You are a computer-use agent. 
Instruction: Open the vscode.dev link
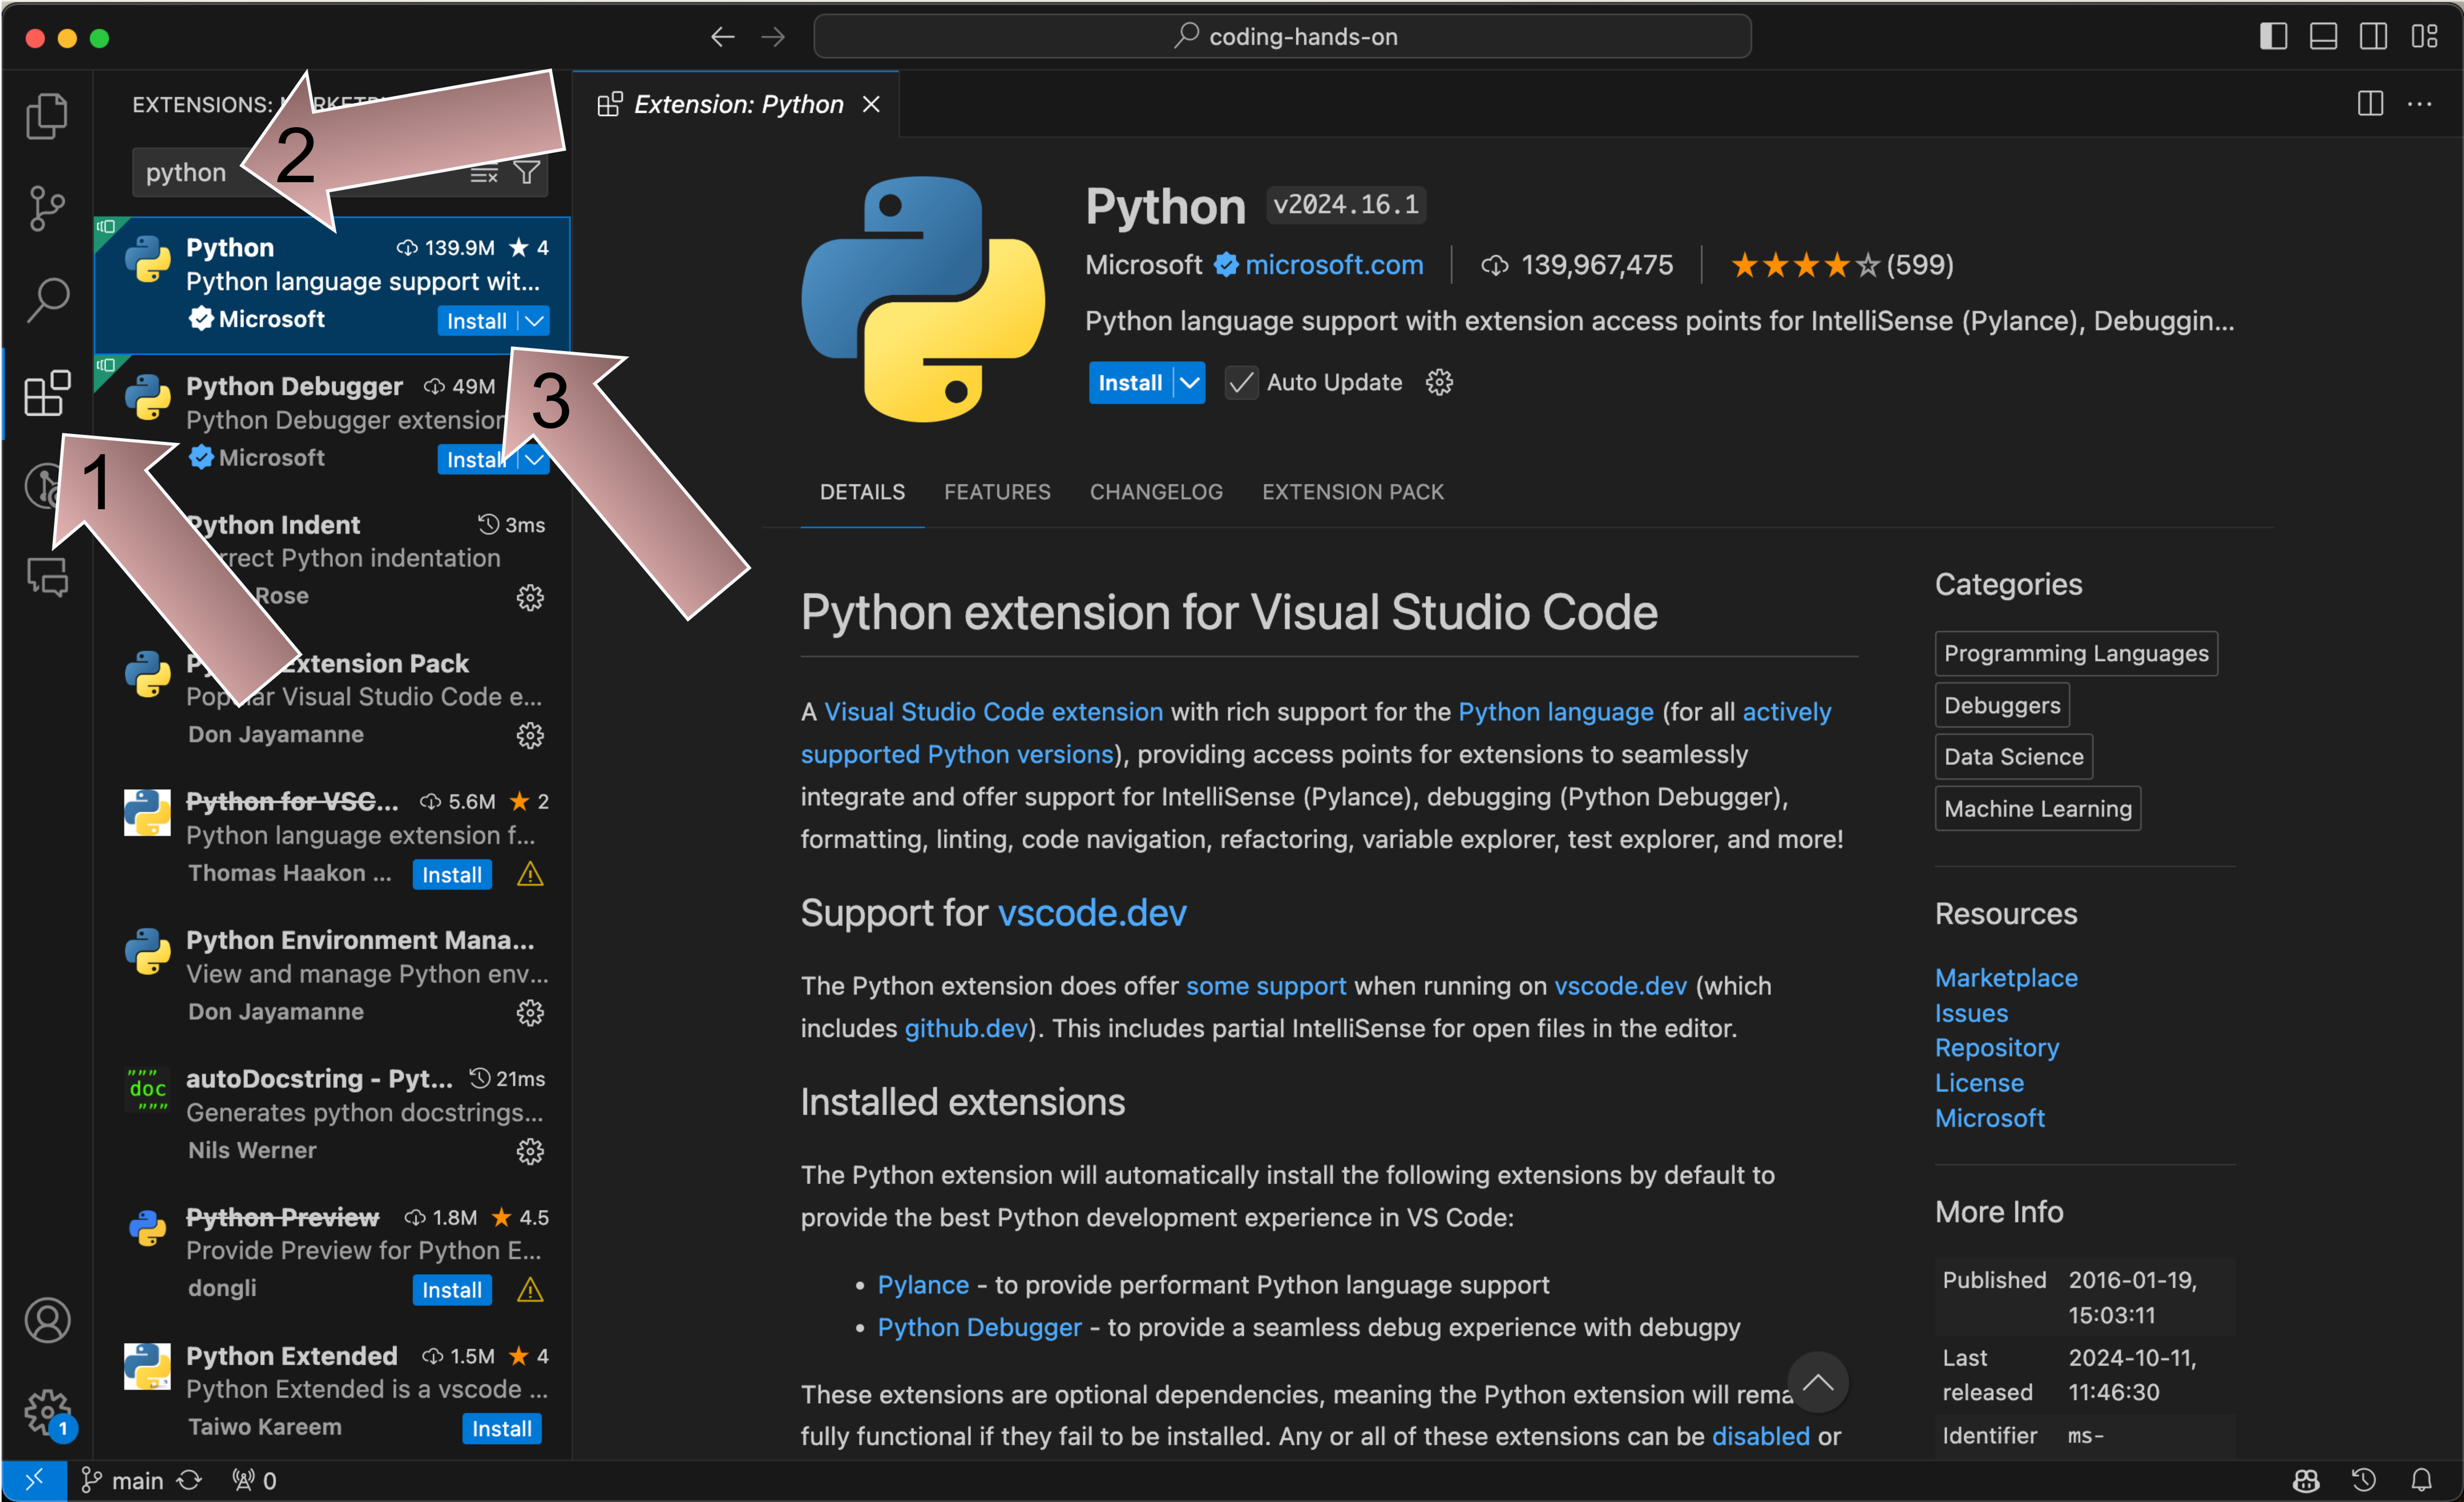[x=1091, y=912]
